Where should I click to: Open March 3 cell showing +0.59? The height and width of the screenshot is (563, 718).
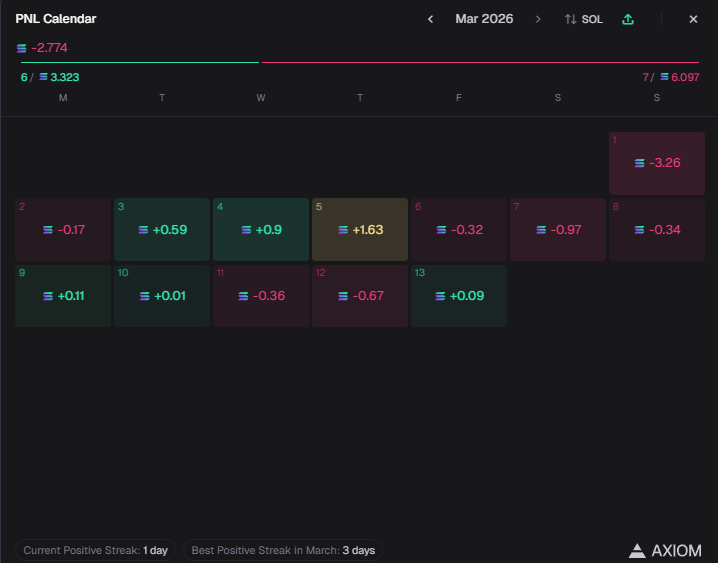tap(162, 229)
